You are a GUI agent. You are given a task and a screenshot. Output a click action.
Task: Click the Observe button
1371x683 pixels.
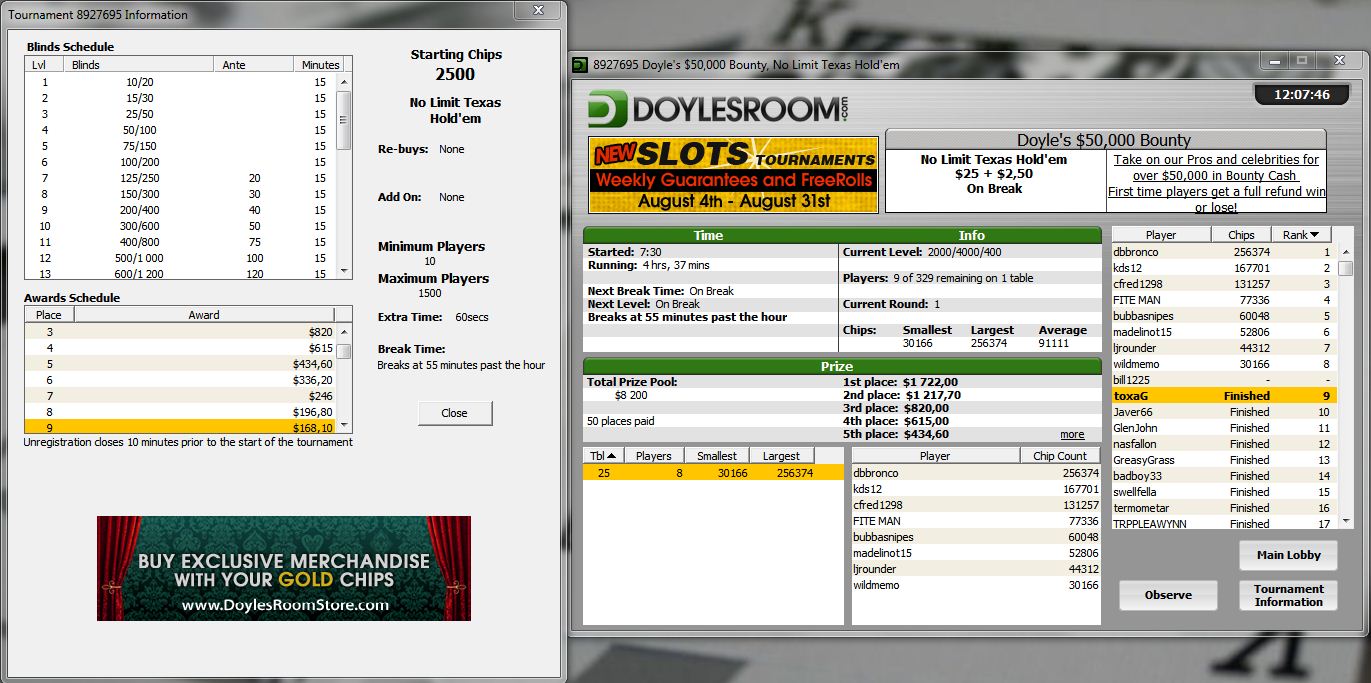(x=1168, y=595)
